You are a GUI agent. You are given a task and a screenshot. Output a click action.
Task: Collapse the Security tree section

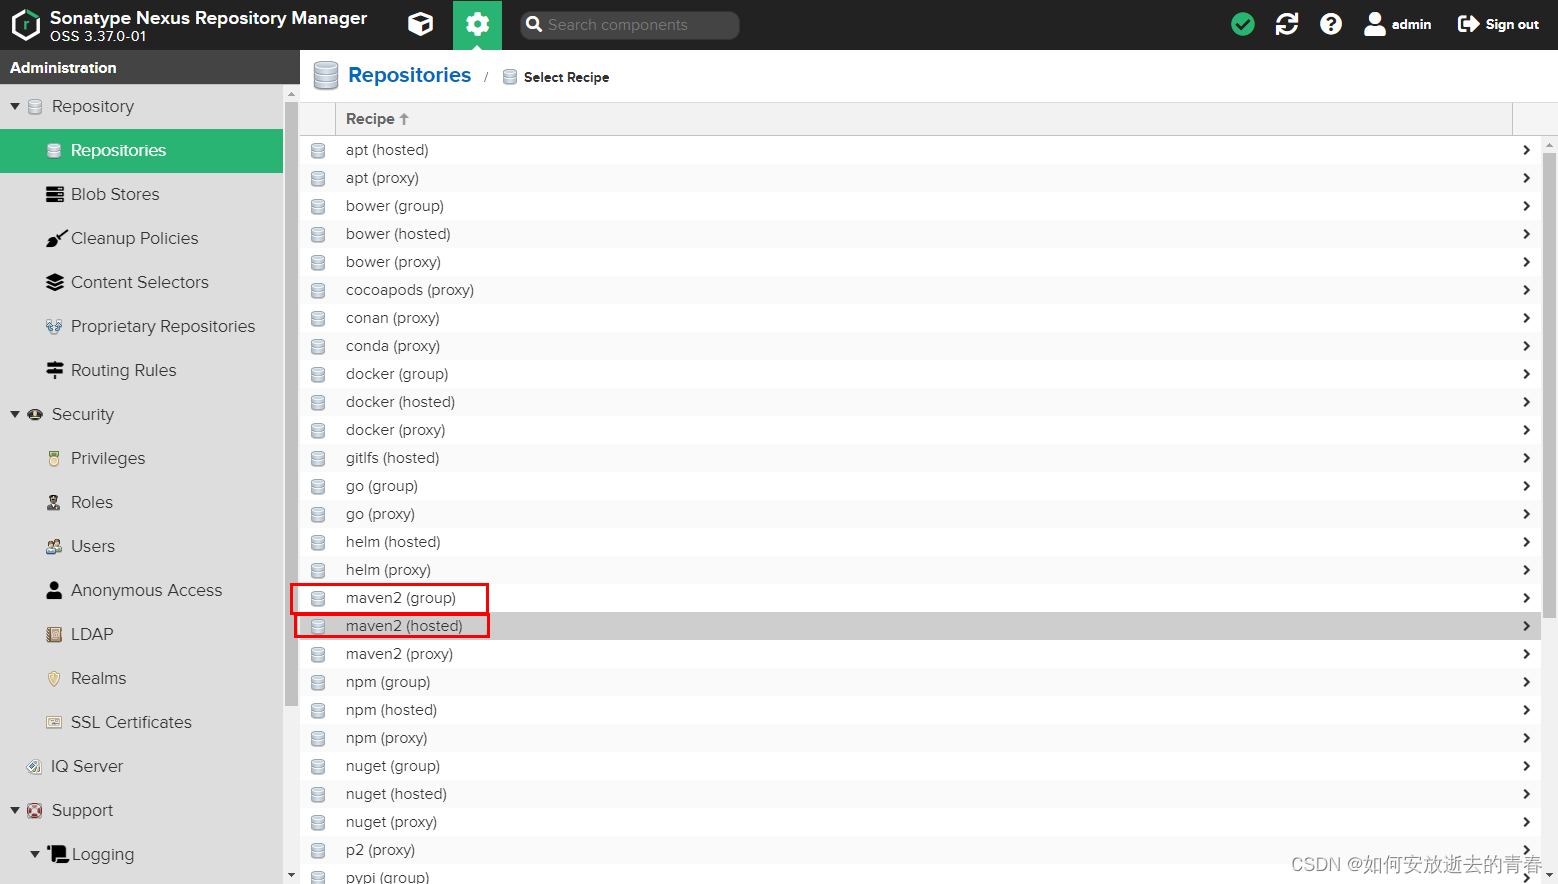point(15,414)
